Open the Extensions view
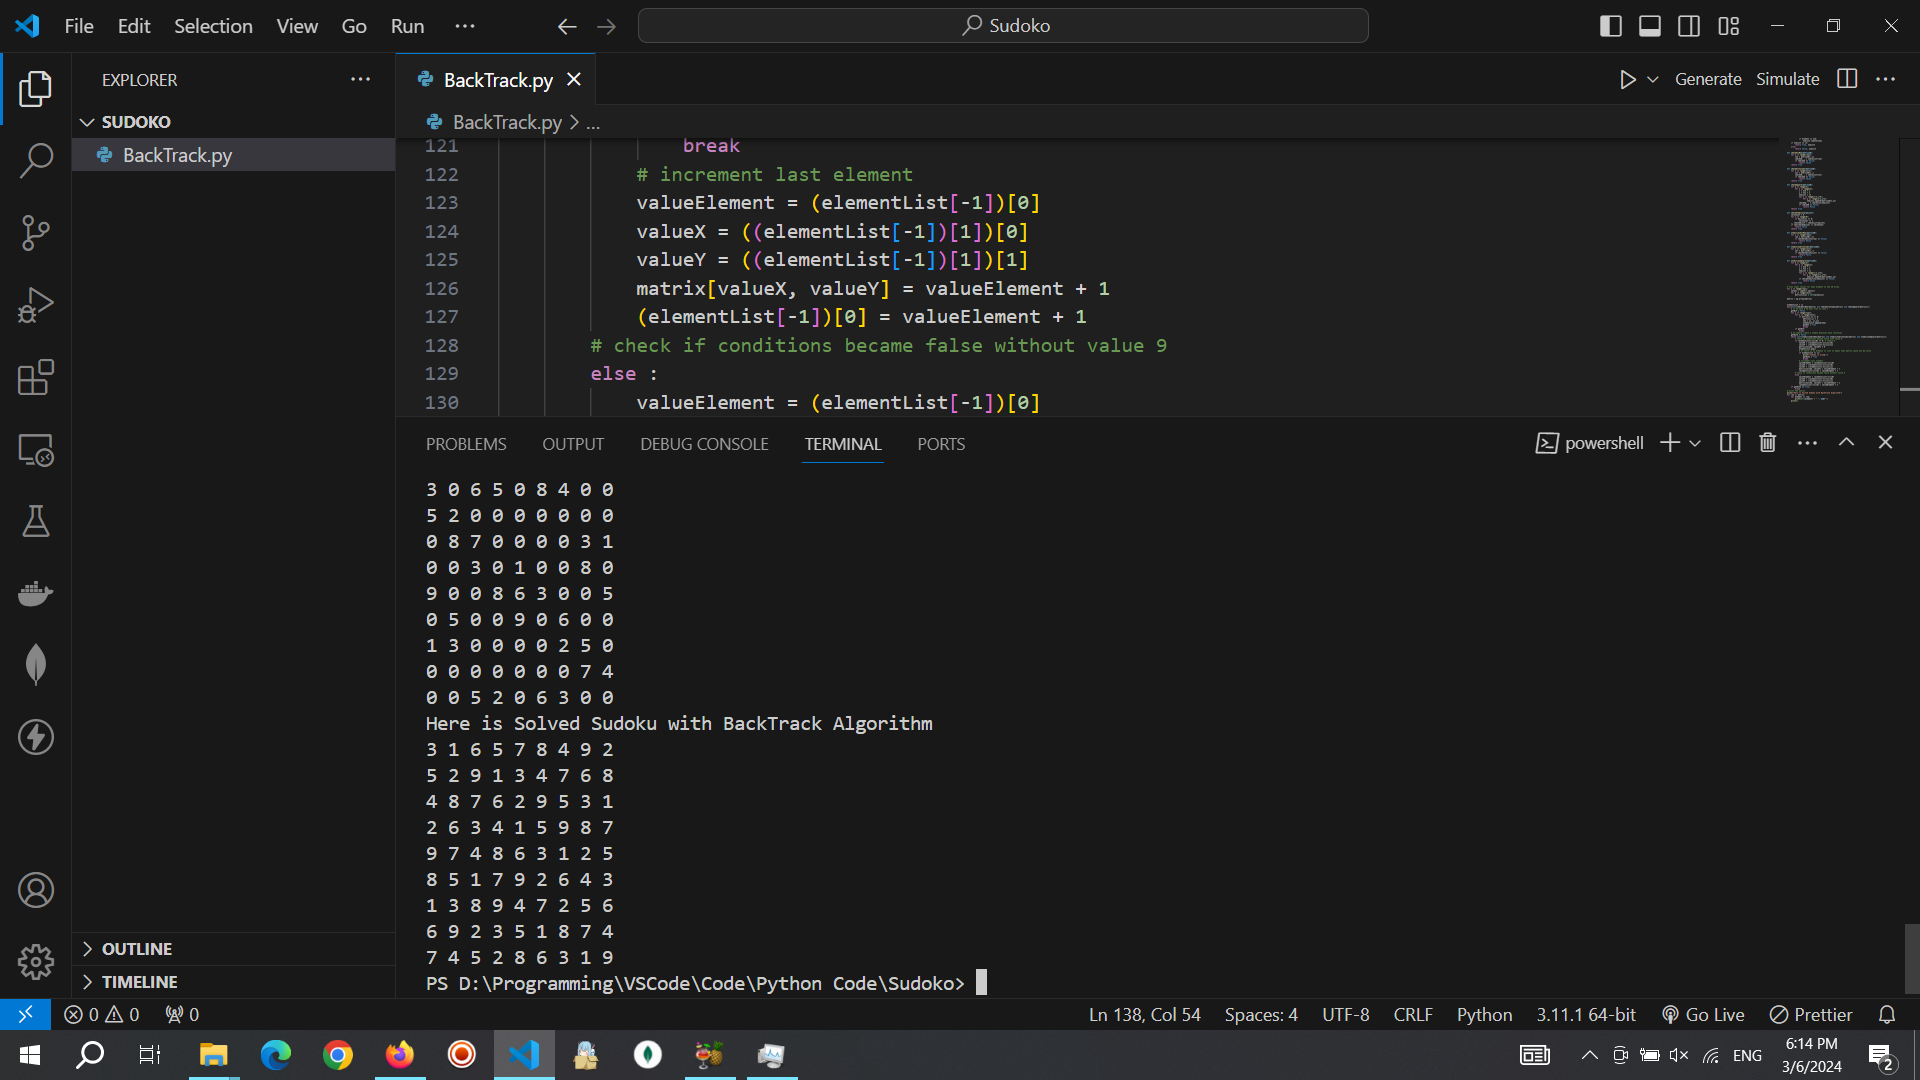 (36, 378)
